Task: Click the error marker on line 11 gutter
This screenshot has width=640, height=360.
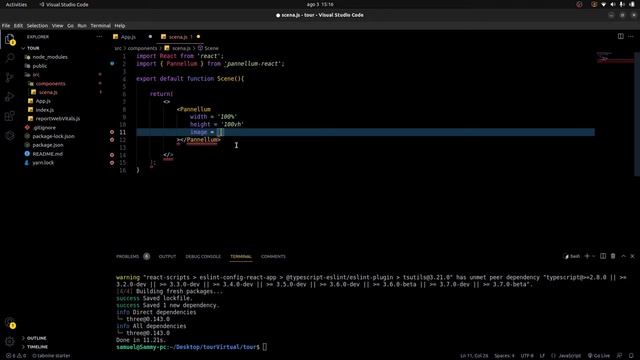Action: [112, 132]
